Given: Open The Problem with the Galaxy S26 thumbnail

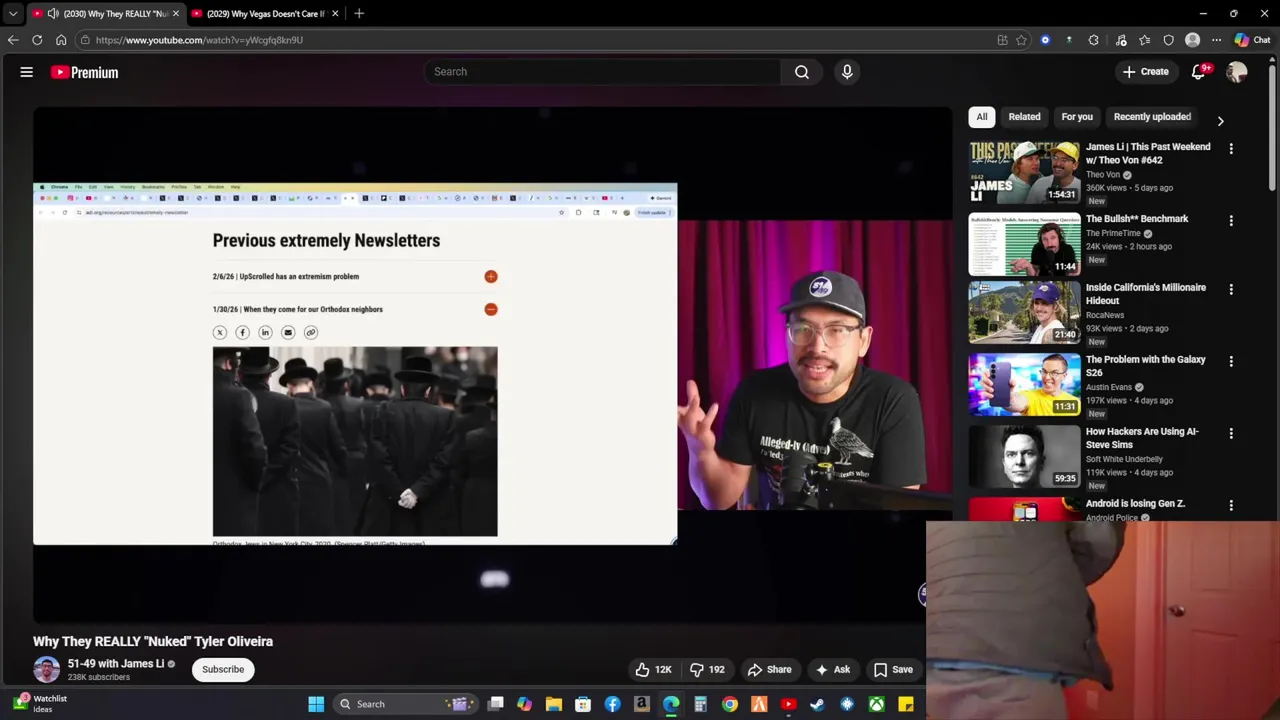Looking at the screenshot, I should click(x=1024, y=385).
